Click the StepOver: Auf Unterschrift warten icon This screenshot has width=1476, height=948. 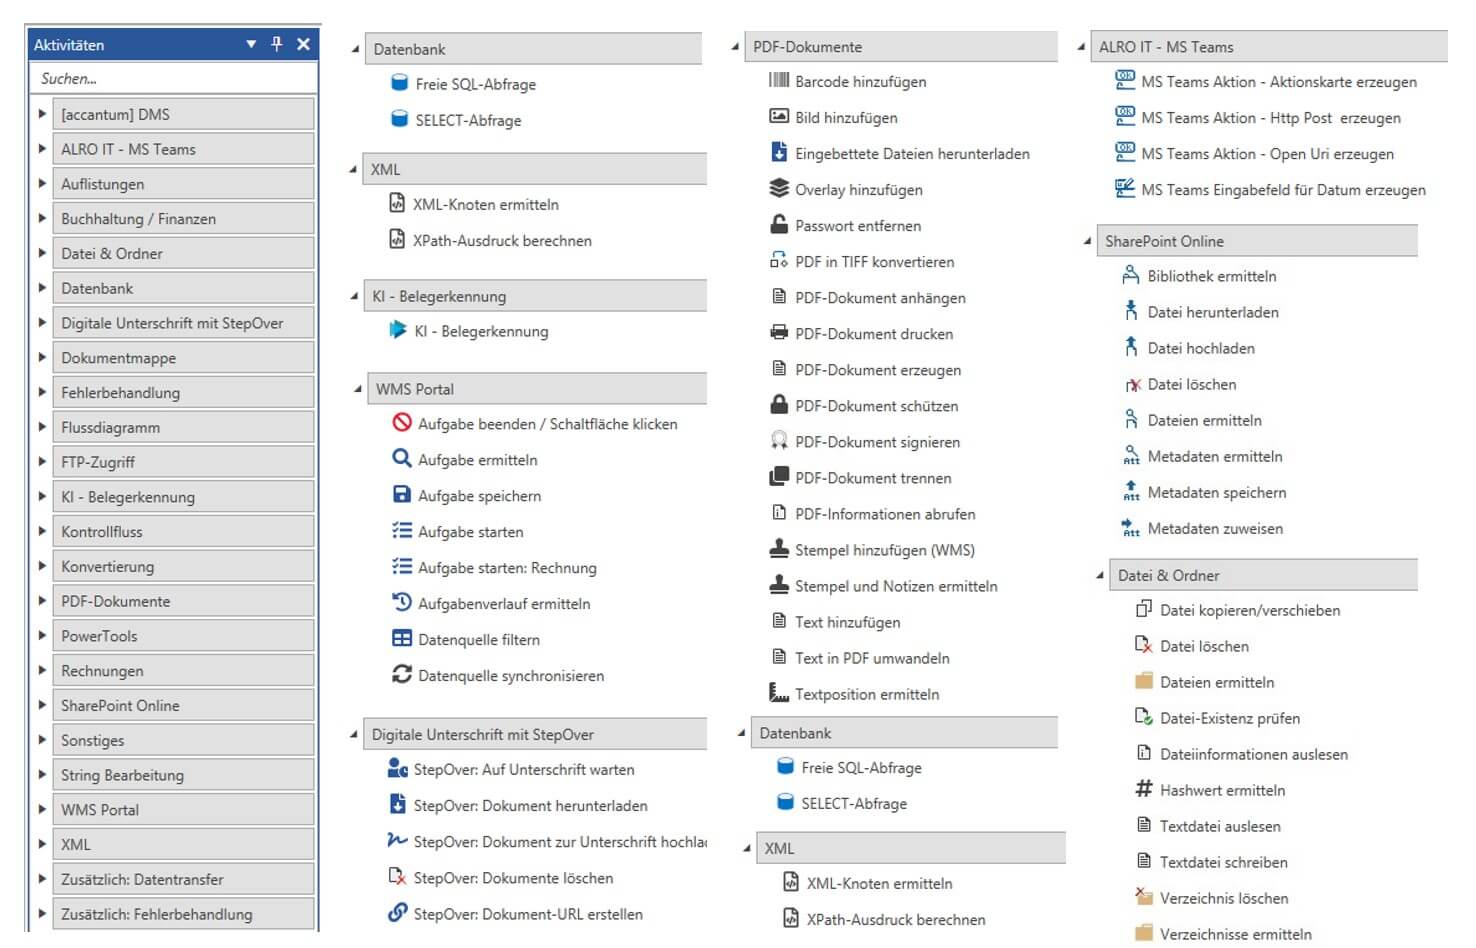397,769
